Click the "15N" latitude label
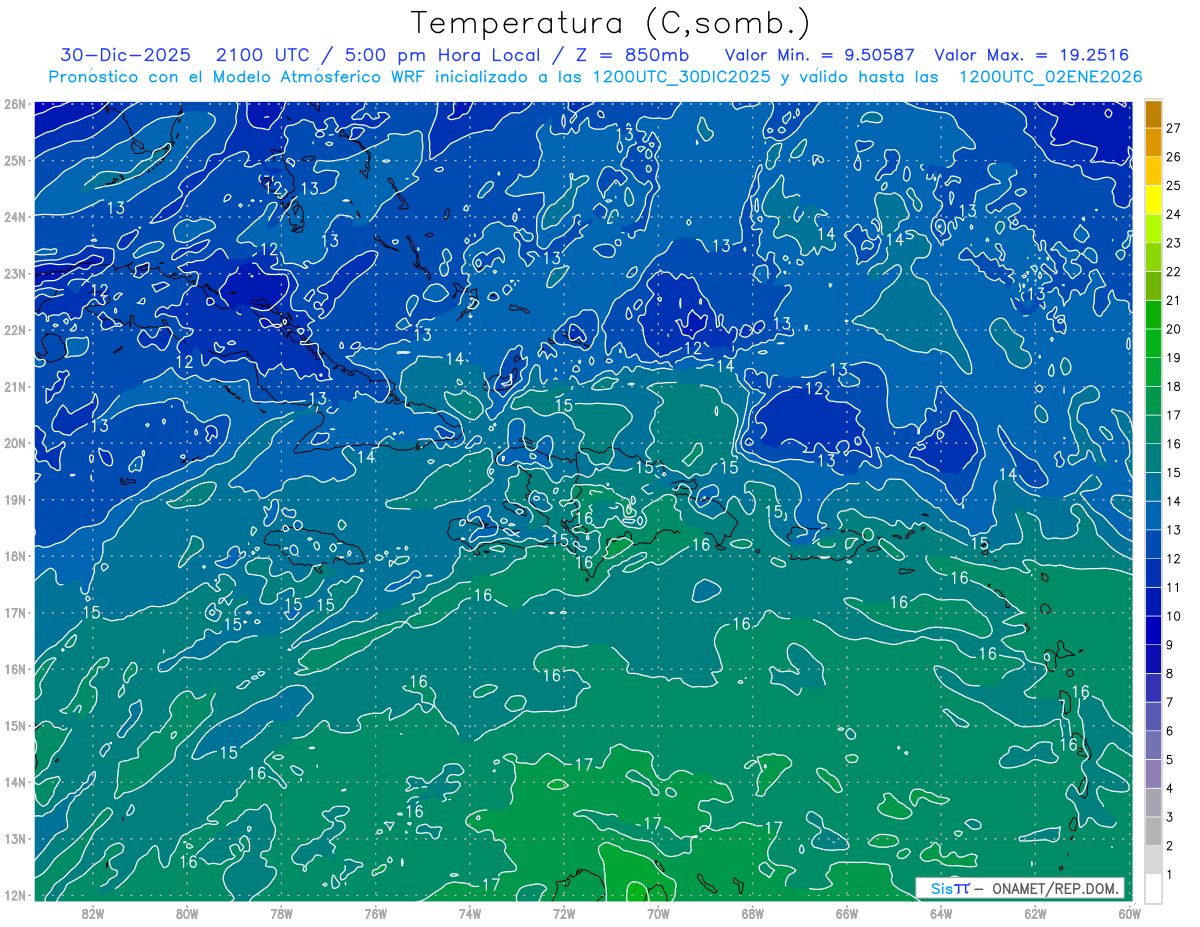This screenshot has height=927, width=1200. (x=14, y=725)
